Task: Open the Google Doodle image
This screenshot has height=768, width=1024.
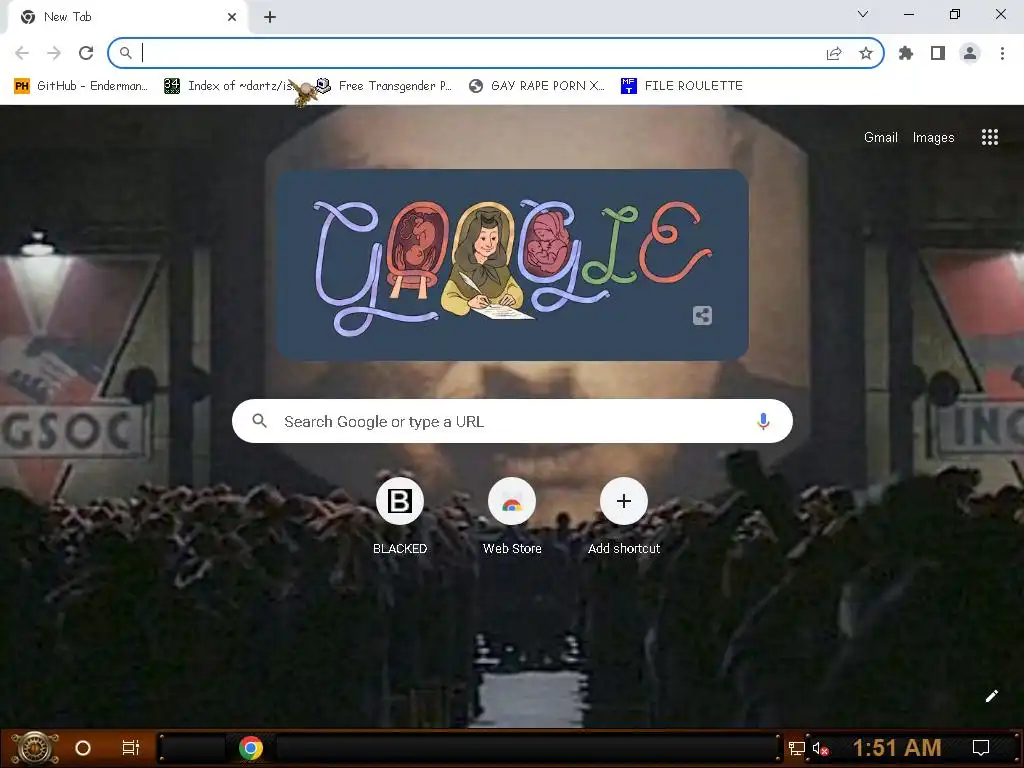Action: click(x=512, y=264)
